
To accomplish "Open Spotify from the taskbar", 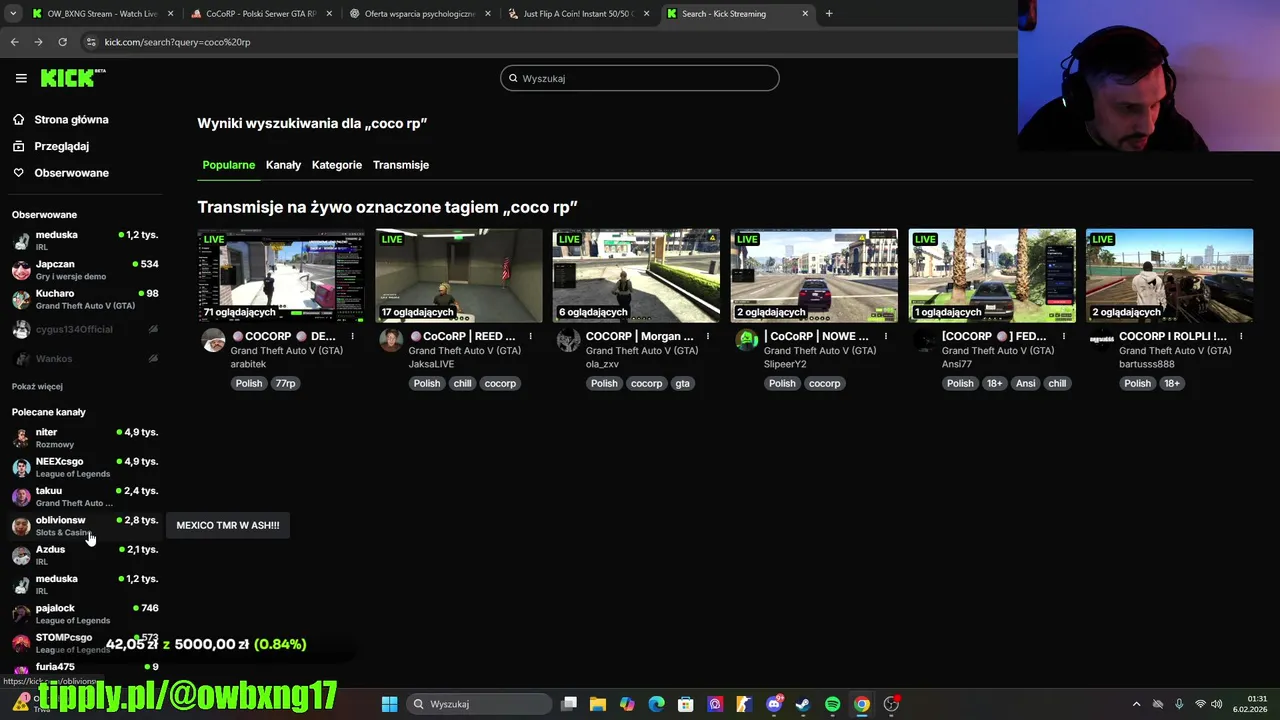I will 832,704.
